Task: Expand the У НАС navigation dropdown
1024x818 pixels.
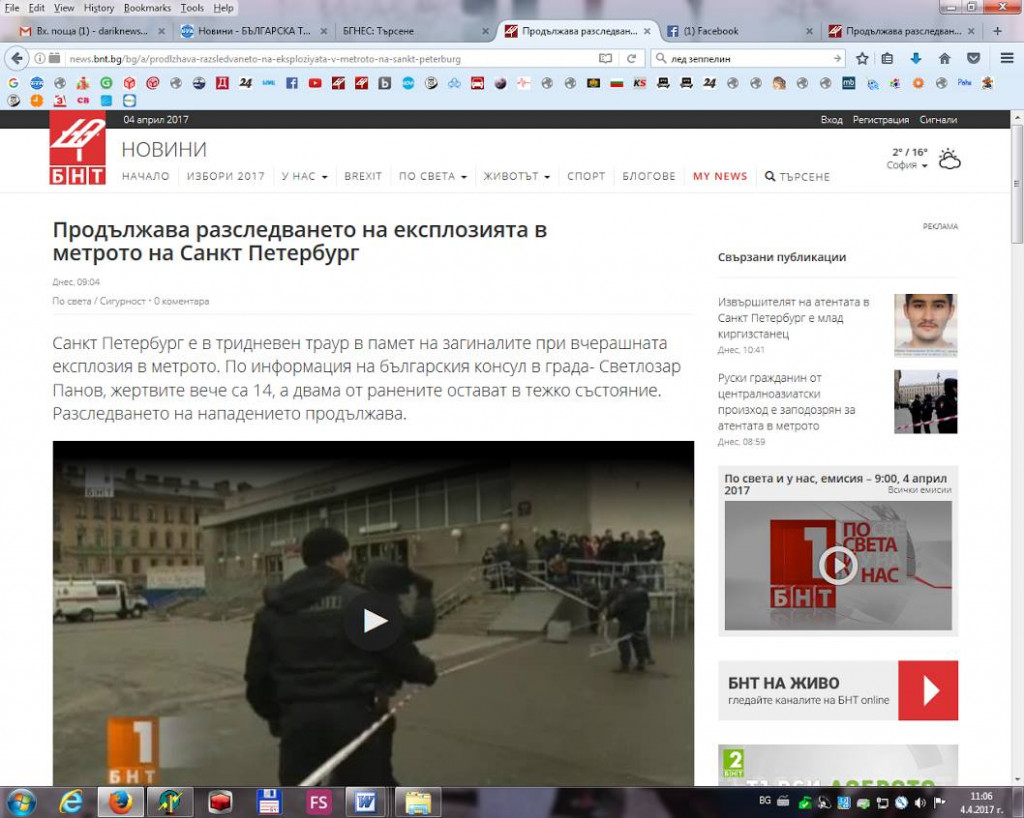Action: (304, 176)
